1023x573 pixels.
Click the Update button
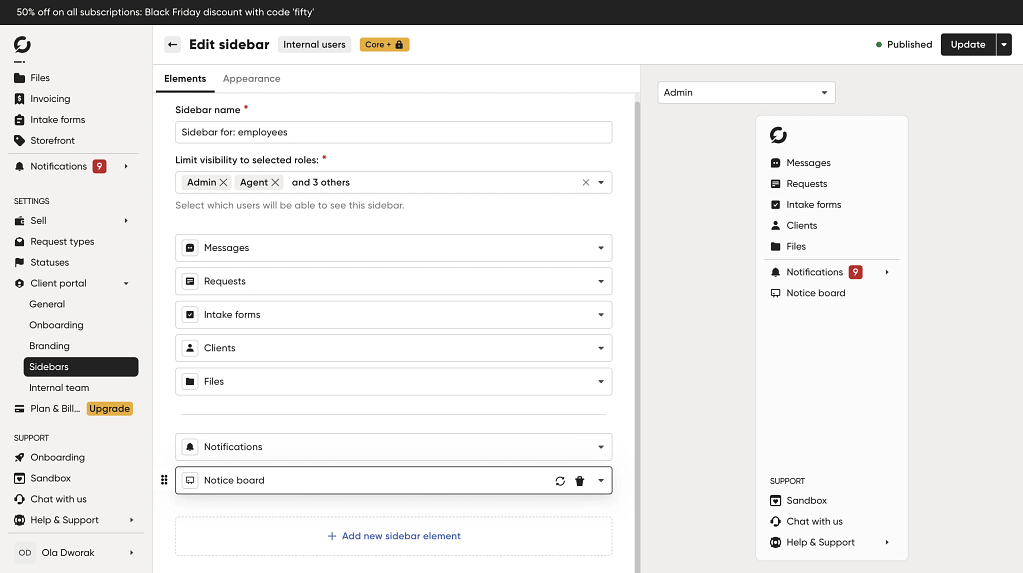click(968, 44)
